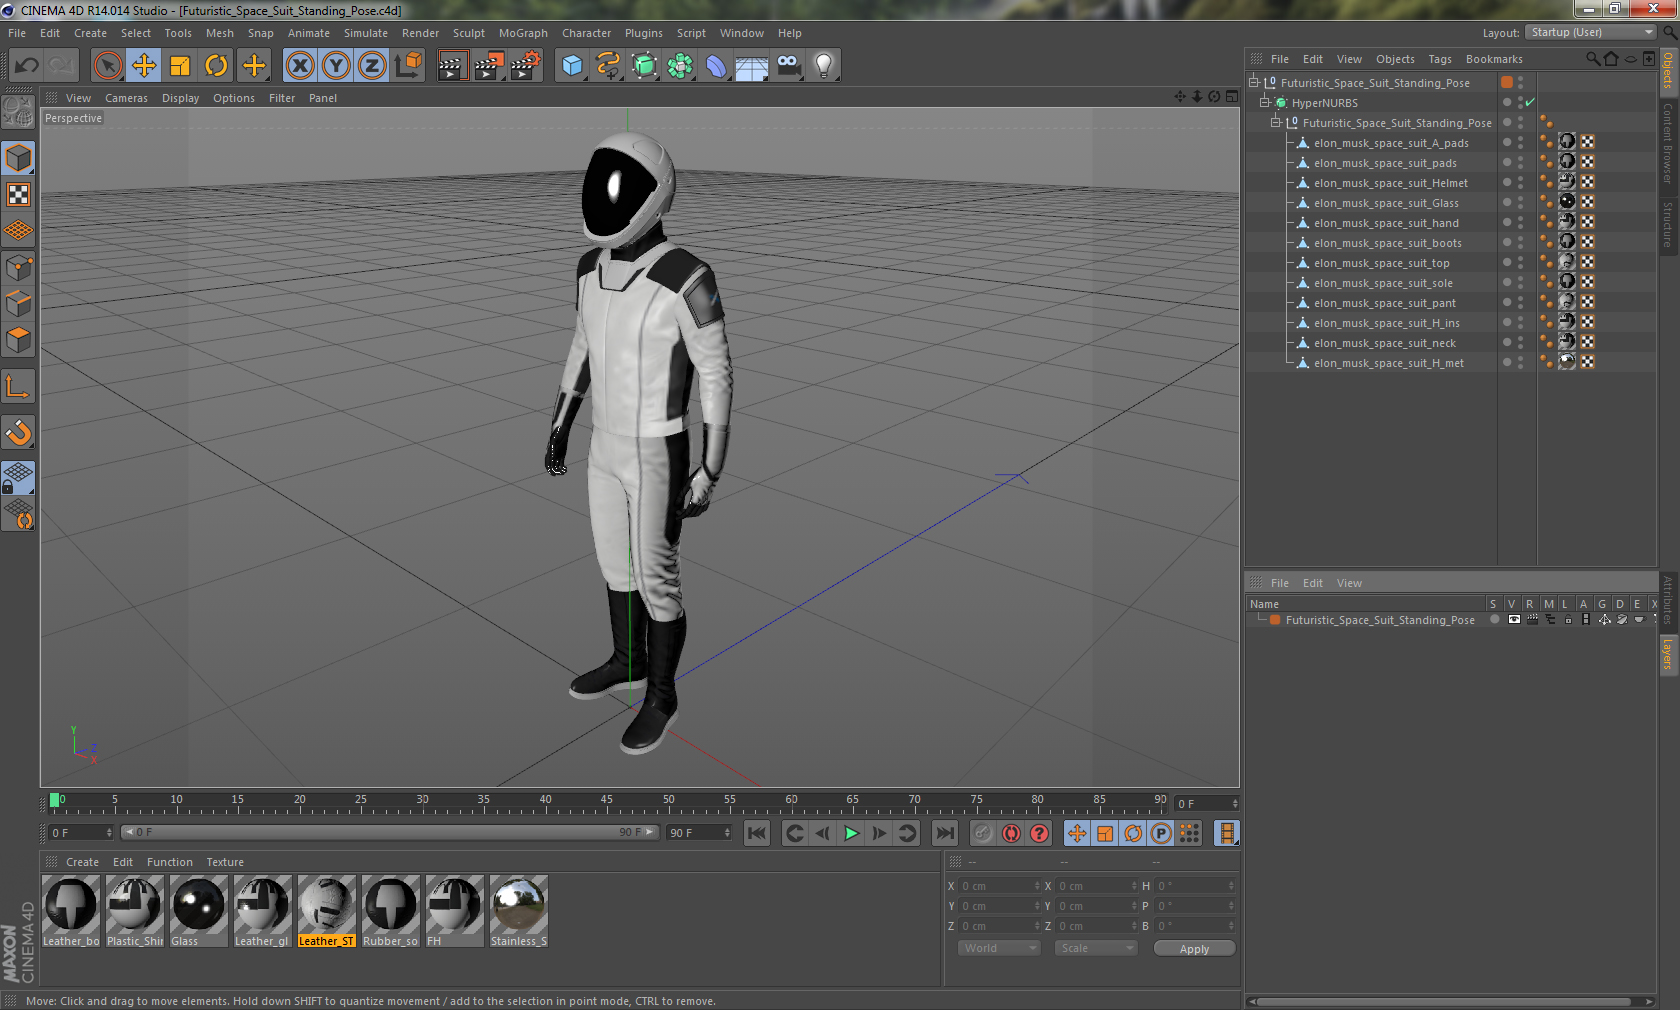The width and height of the screenshot is (1680, 1010).
Task: Select the Glass material swatch
Action: pyautogui.click(x=199, y=911)
